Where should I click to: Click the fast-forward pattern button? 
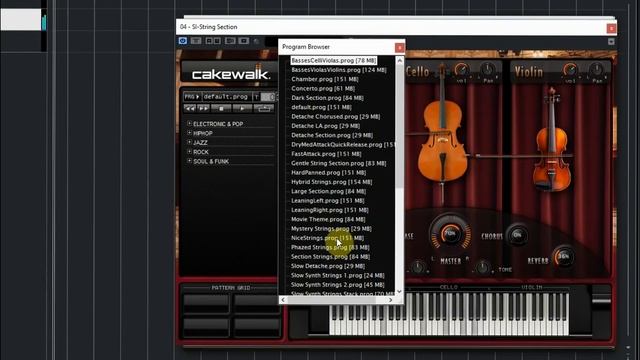click(203, 108)
